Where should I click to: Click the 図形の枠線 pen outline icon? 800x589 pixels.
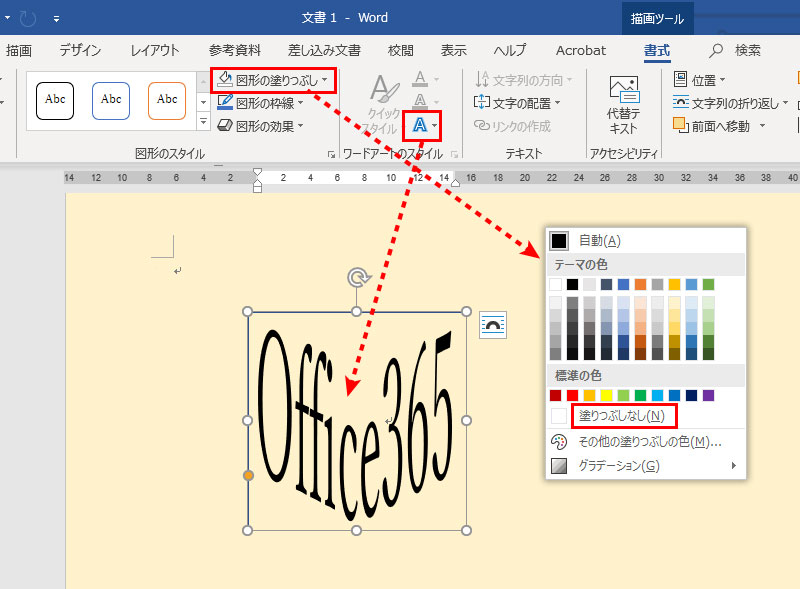225,103
